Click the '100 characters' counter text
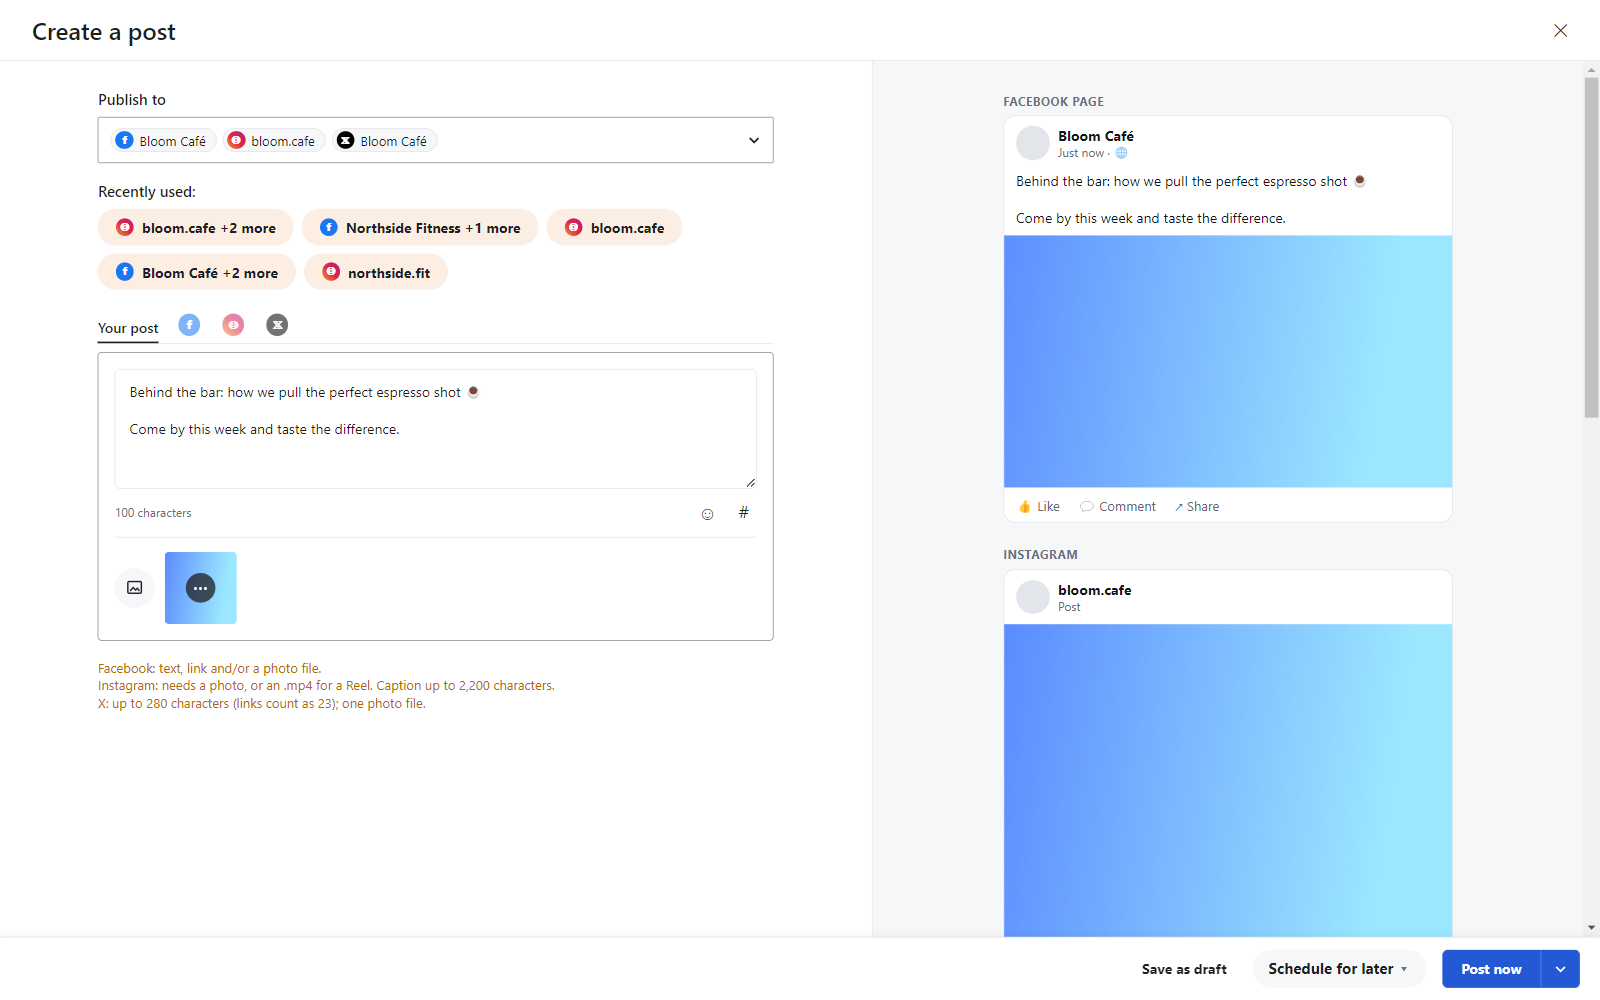The image size is (1600, 1000). pyautogui.click(x=153, y=513)
